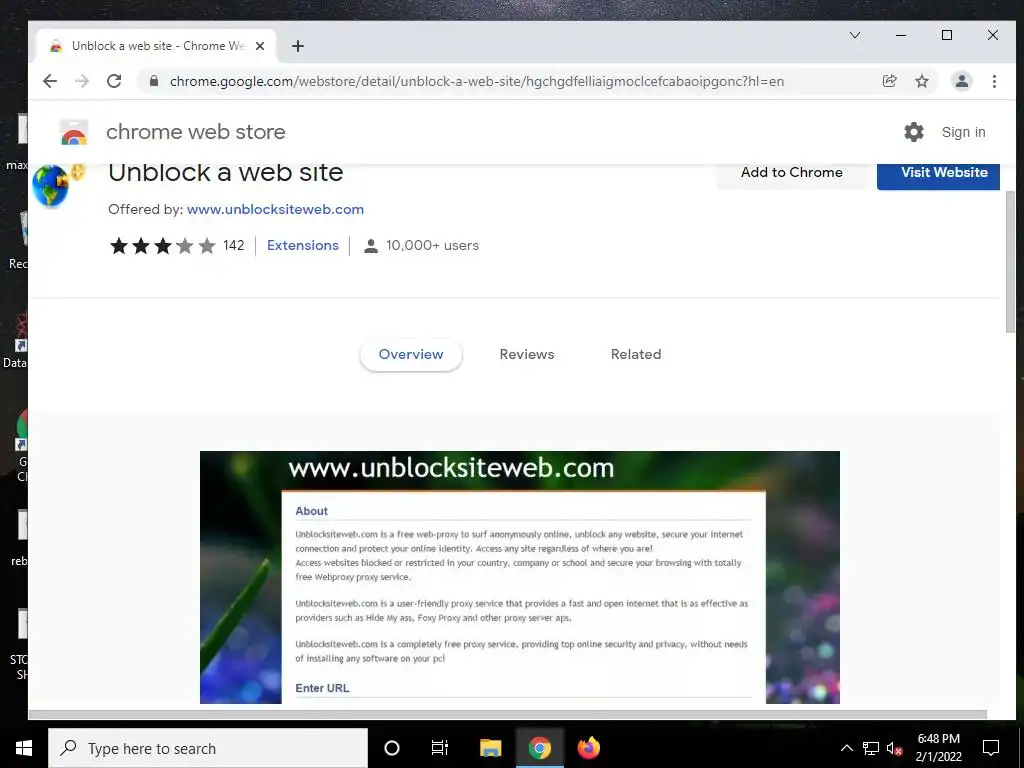The width and height of the screenshot is (1024, 768).
Task: Open the Windows Start menu
Action: pos(24,748)
